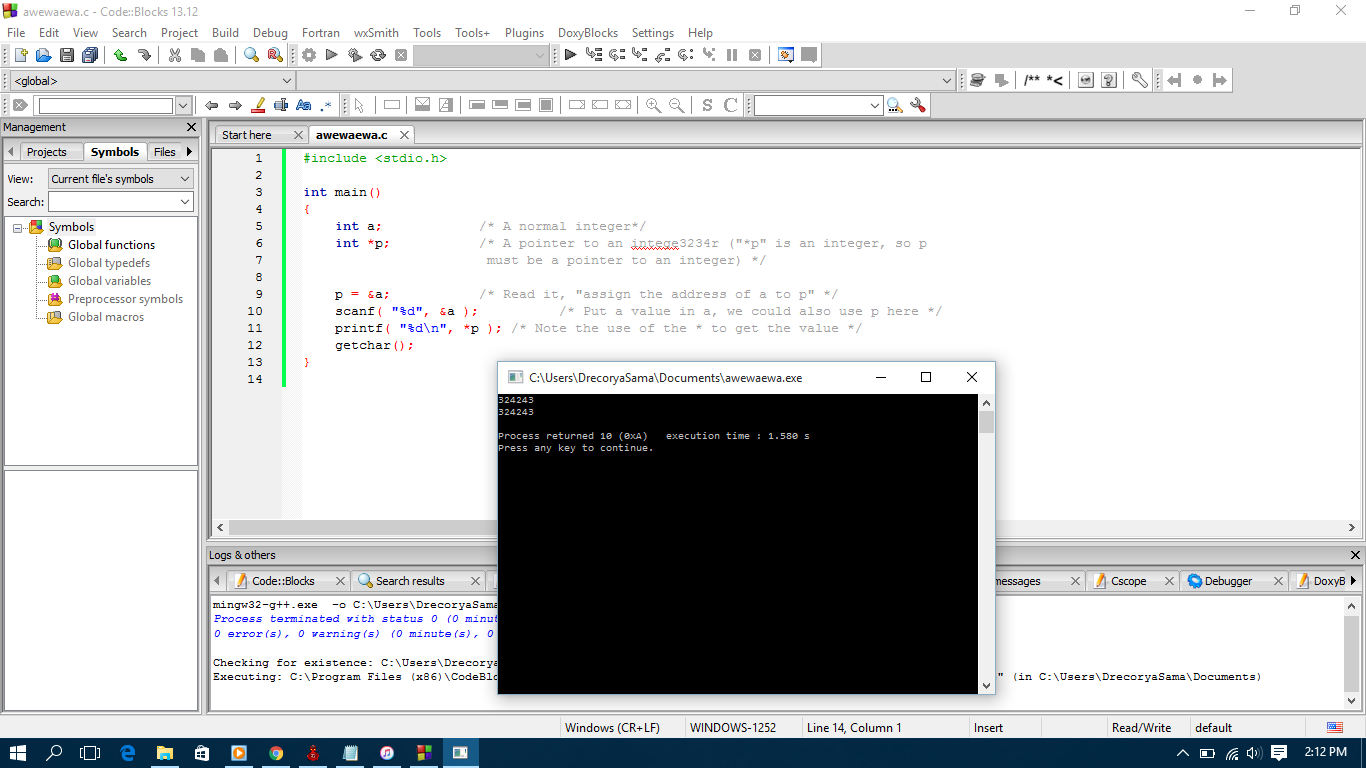Open the incremental search options magnifier icon
Image resolution: width=1366 pixels, height=768 pixels.
point(895,104)
